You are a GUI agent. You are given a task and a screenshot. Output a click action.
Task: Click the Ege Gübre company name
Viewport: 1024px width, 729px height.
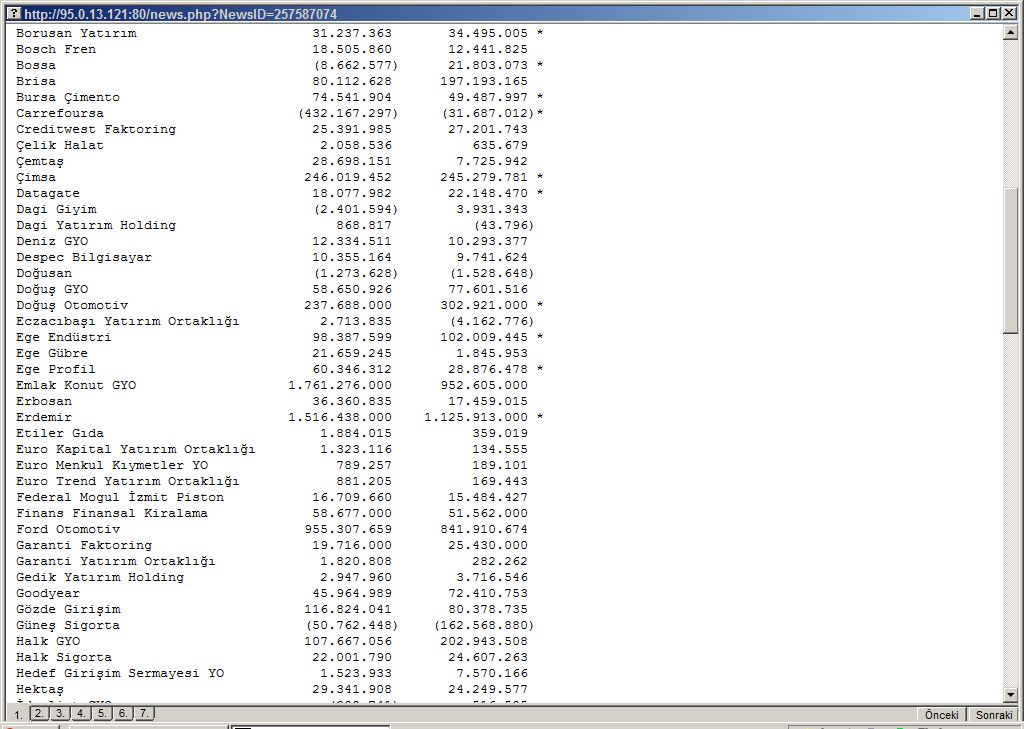[x=52, y=353]
